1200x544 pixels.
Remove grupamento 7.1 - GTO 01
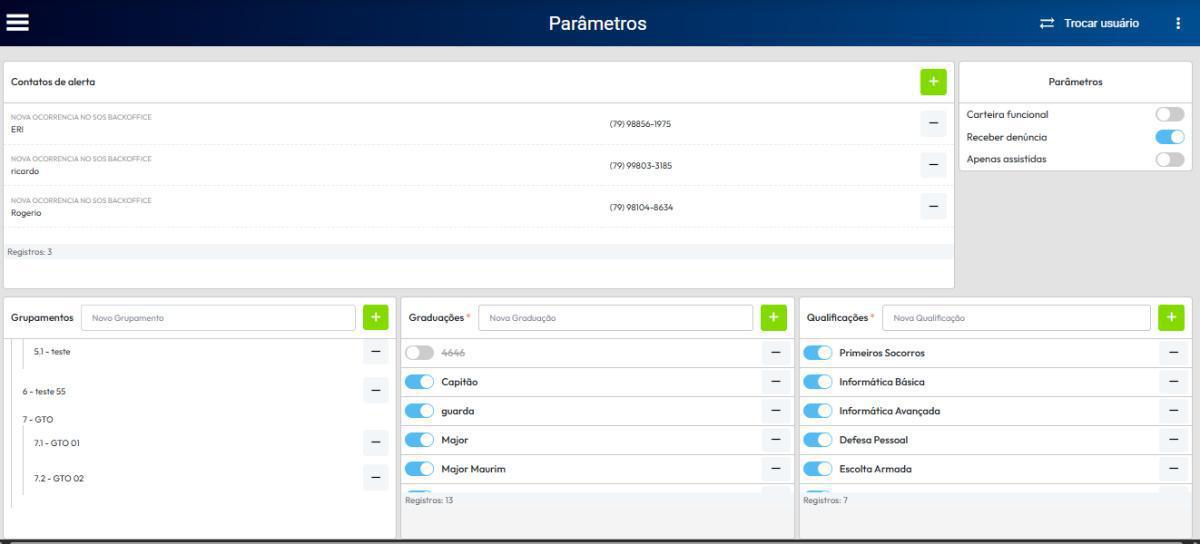click(x=376, y=442)
